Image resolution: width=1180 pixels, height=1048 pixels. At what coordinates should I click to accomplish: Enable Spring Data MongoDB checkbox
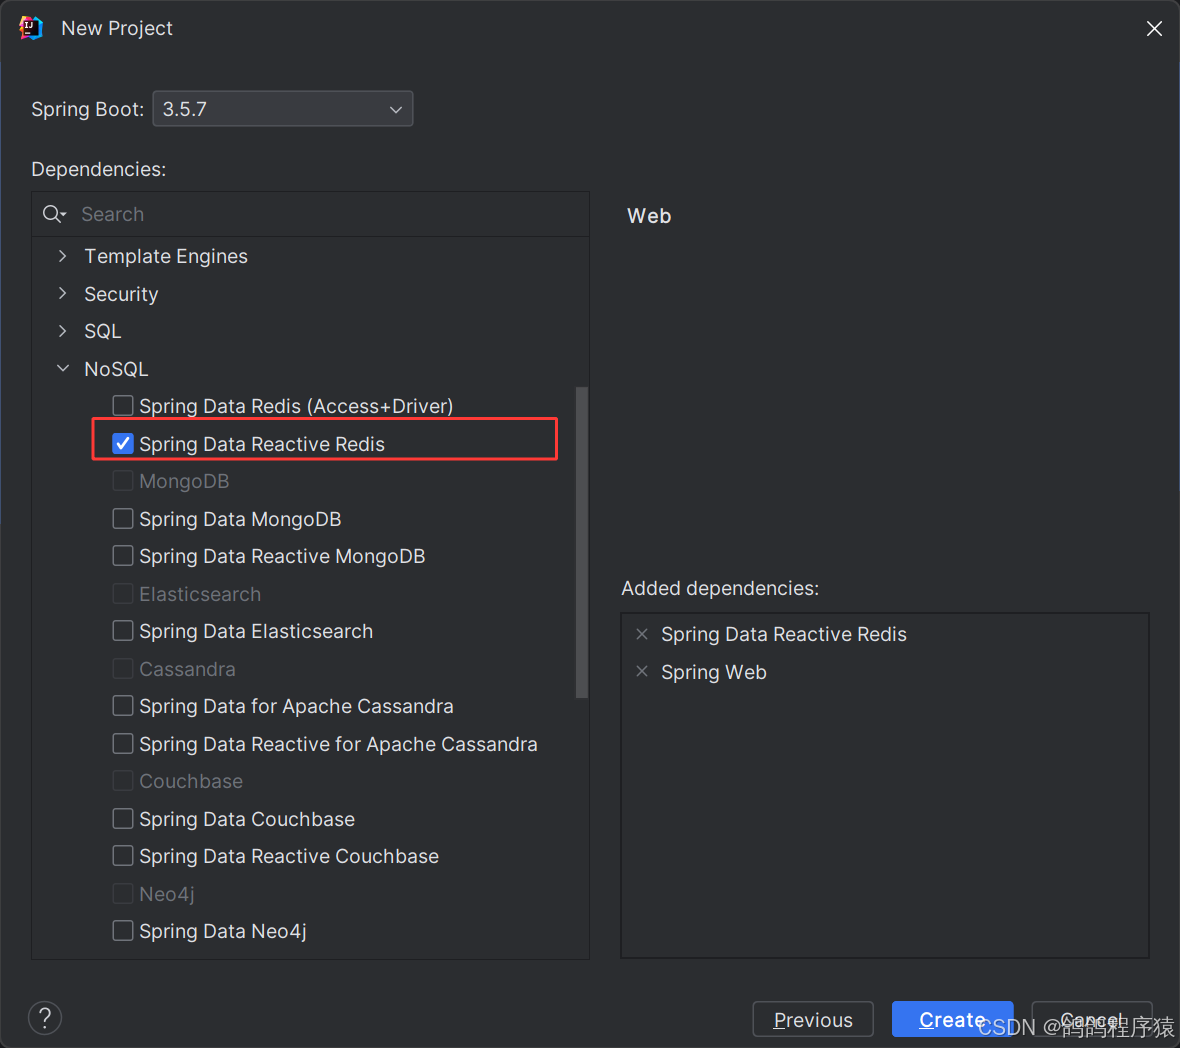tap(123, 518)
